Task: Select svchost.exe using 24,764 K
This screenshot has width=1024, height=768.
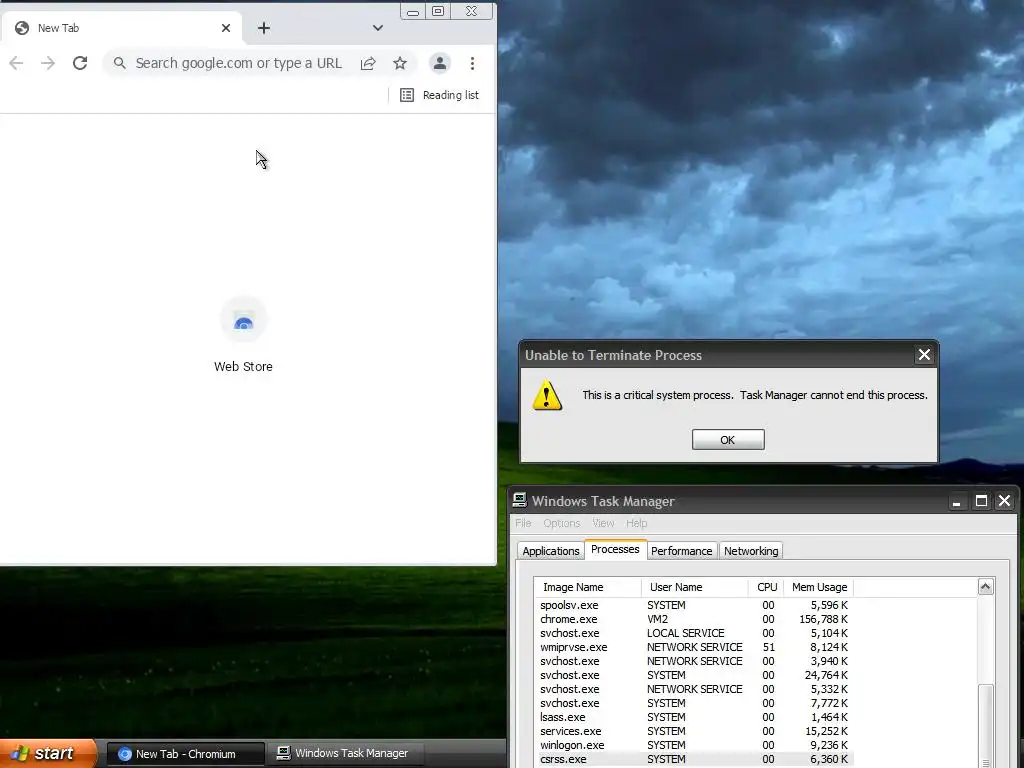Action: [x=694, y=675]
